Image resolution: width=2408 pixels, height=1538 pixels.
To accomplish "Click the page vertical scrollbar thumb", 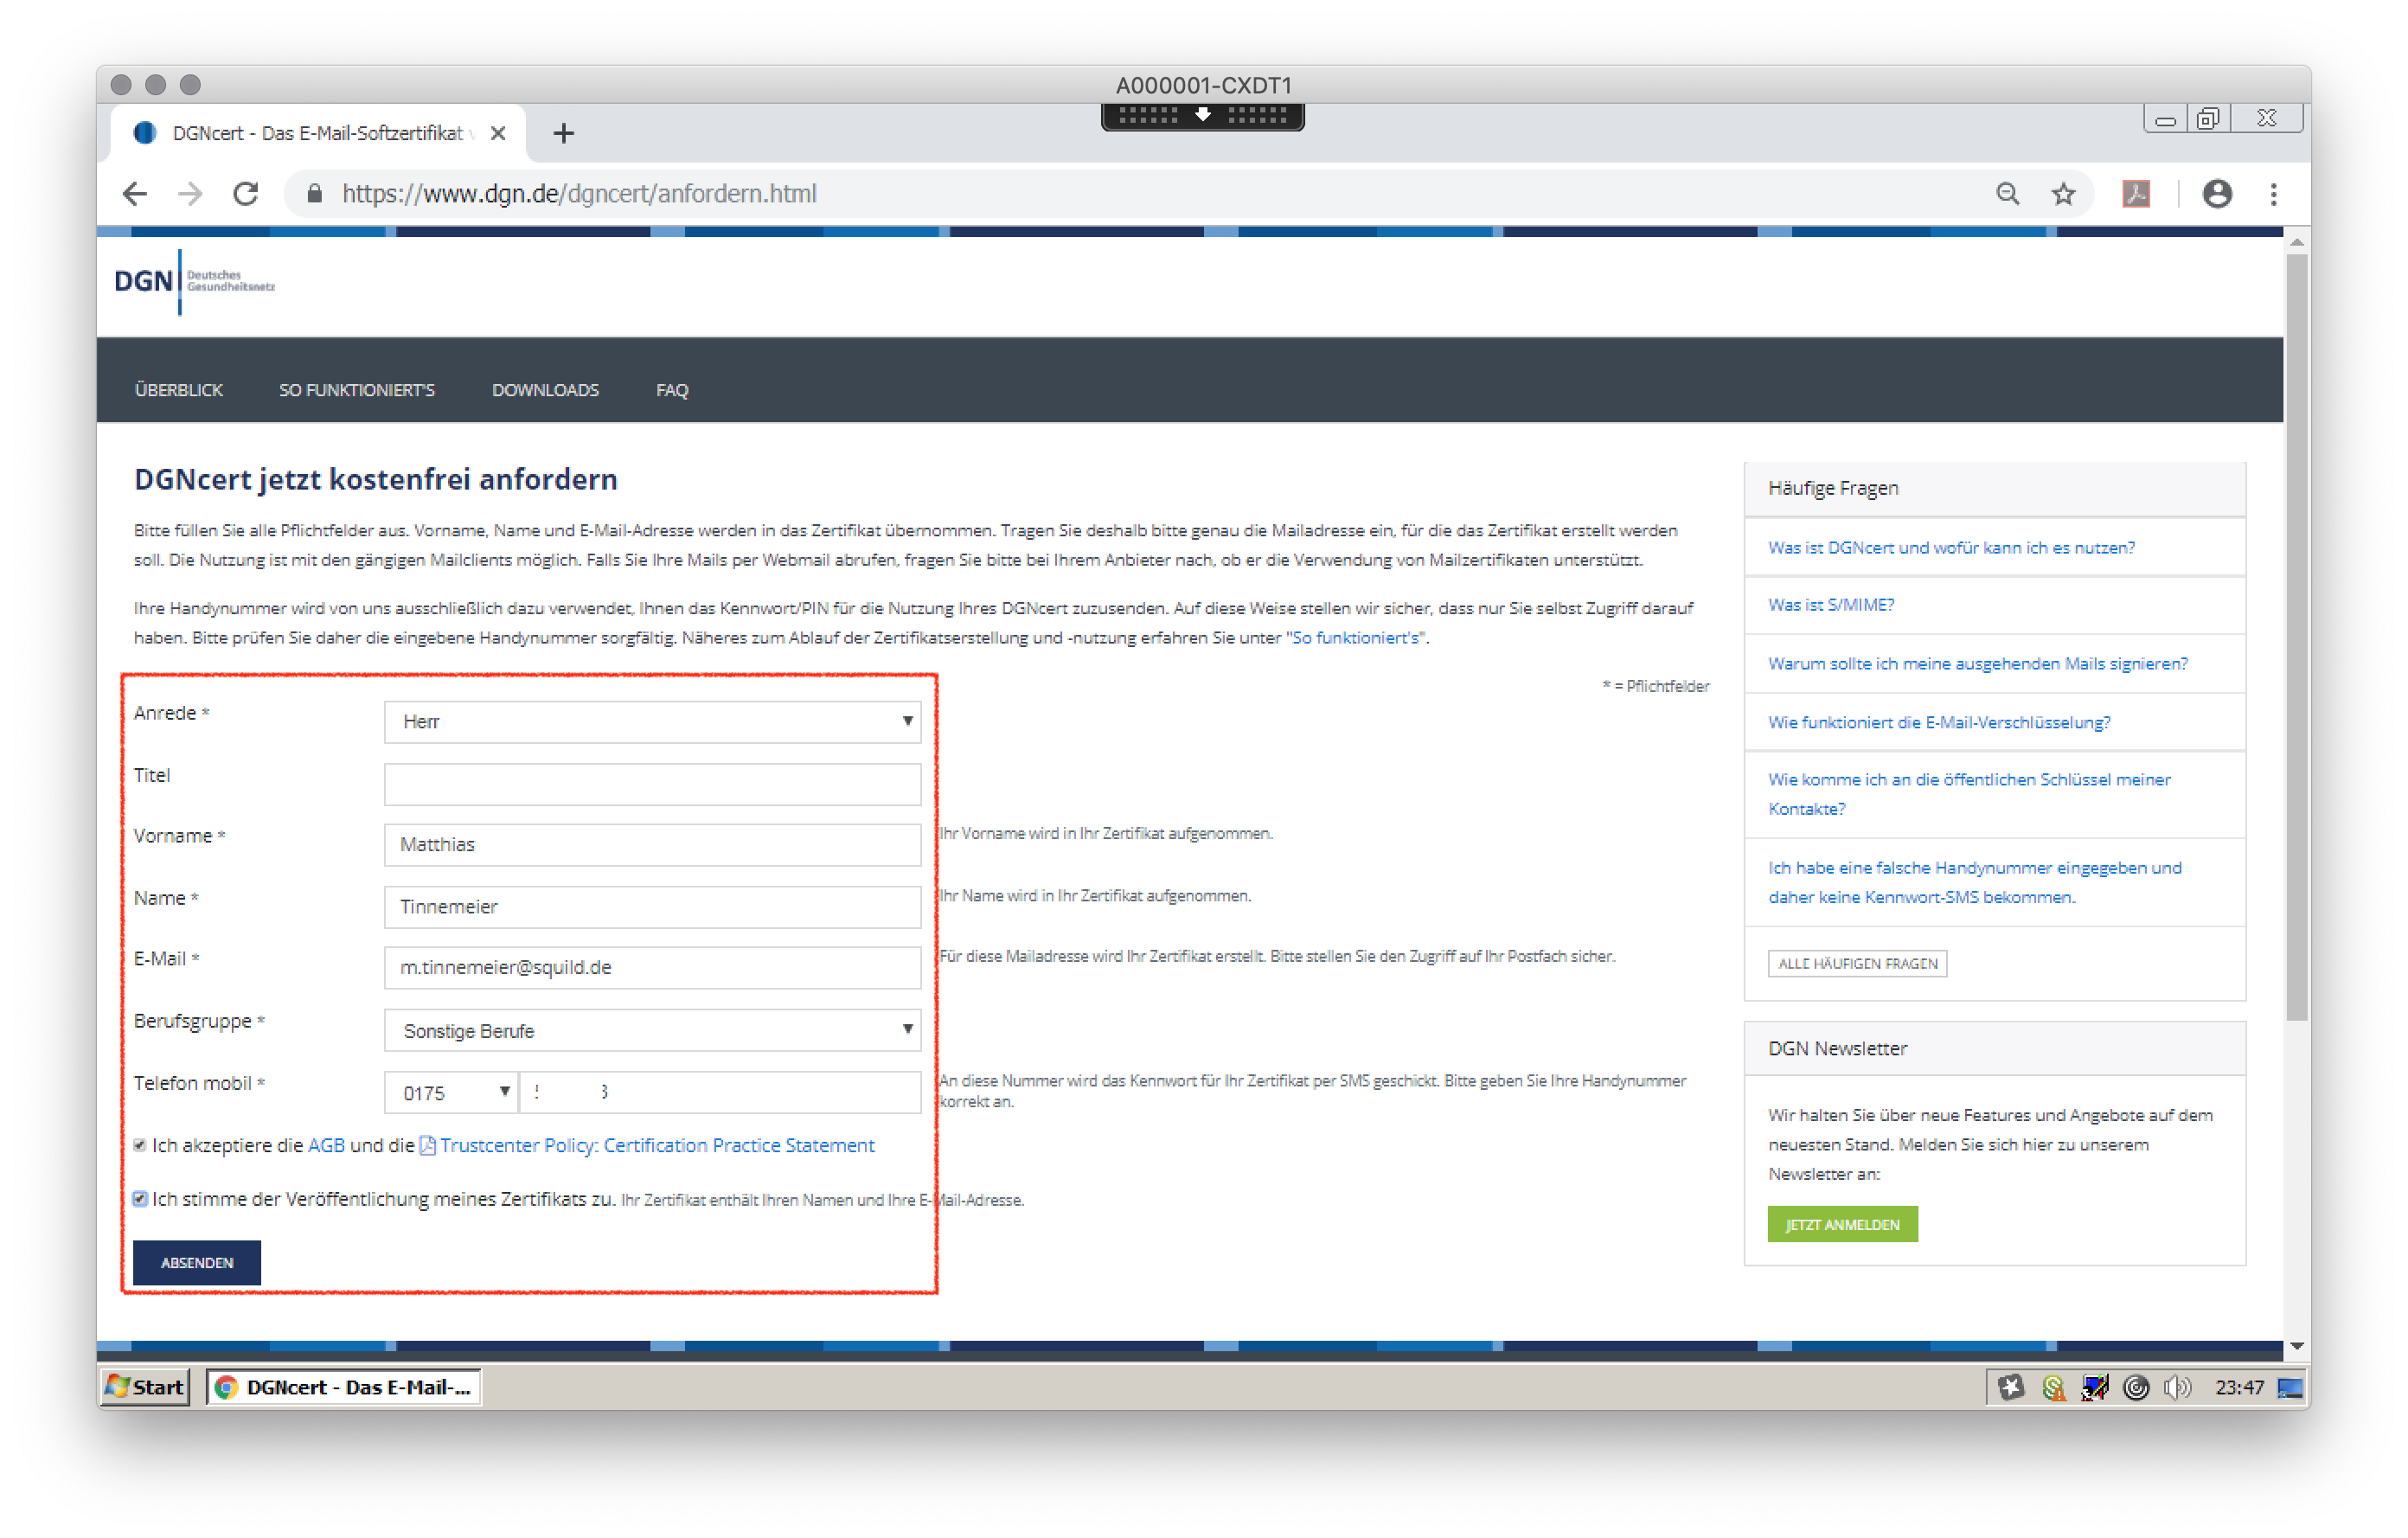I will 2296,636.
